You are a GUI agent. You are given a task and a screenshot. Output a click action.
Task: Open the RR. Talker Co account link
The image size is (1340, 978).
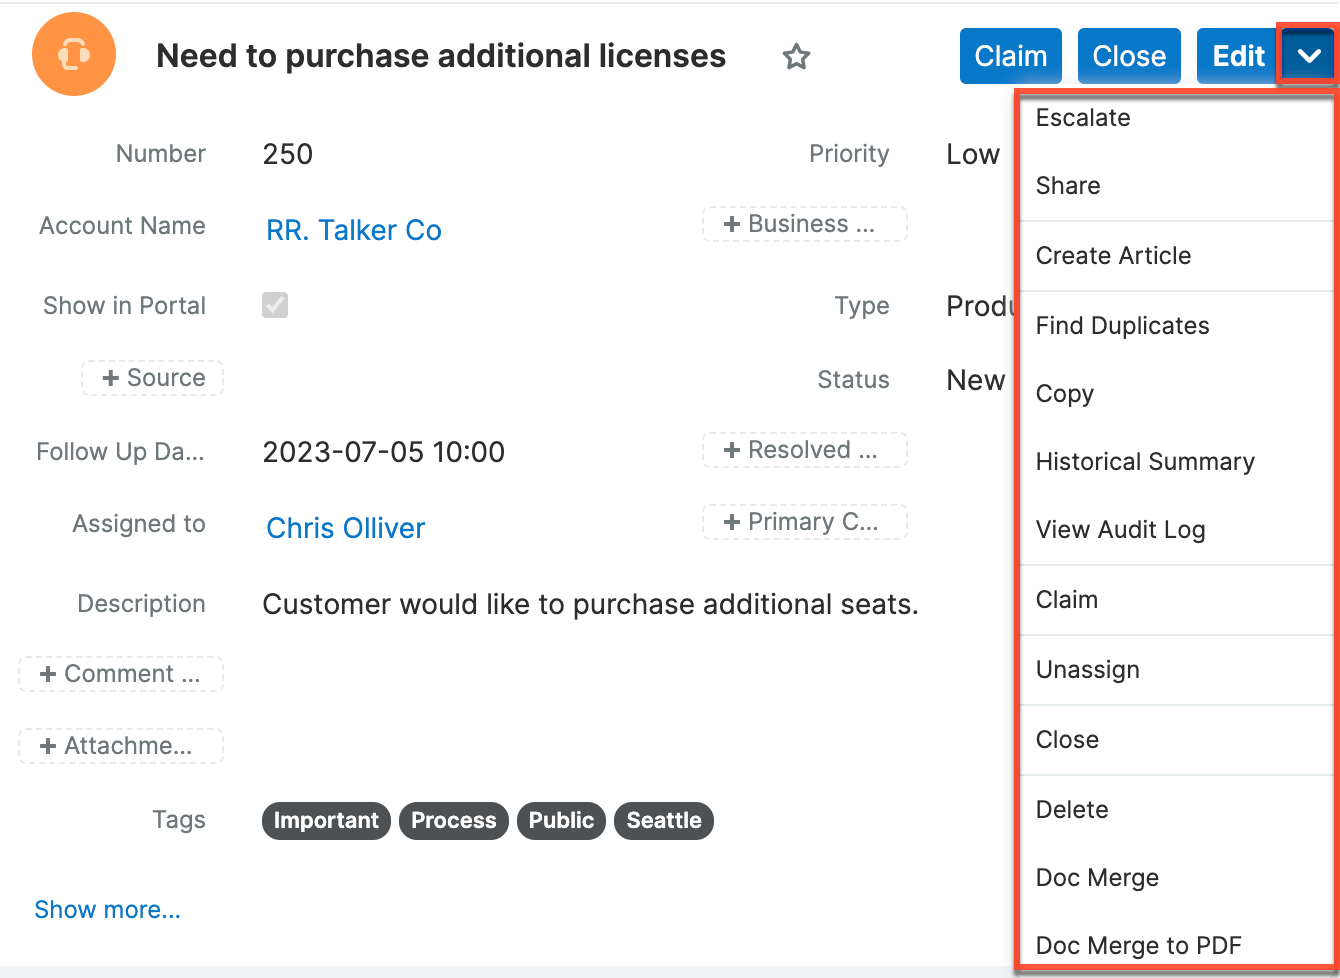click(353, 230)
